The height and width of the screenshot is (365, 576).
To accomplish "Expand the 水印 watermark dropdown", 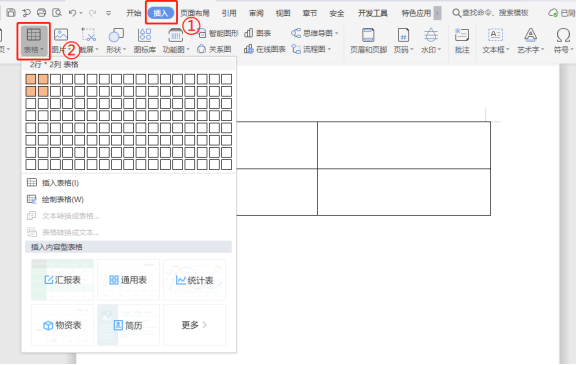I will pyautogui.click(x=439, y=49).
